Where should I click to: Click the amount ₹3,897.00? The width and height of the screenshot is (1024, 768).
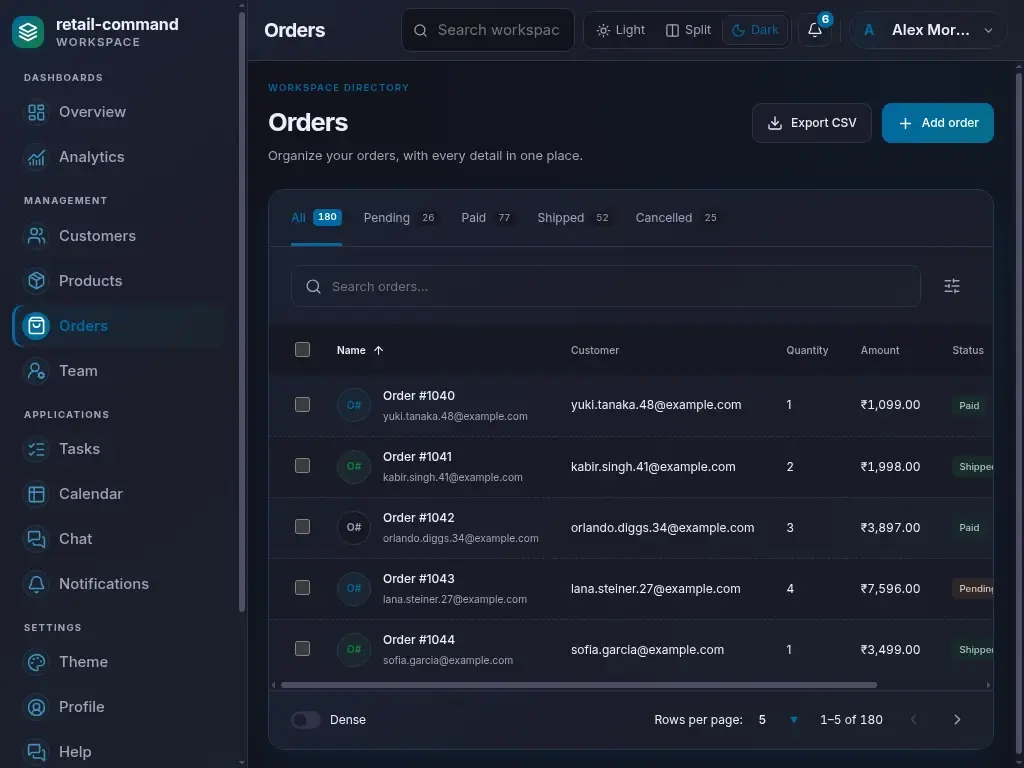coord(890,528)
